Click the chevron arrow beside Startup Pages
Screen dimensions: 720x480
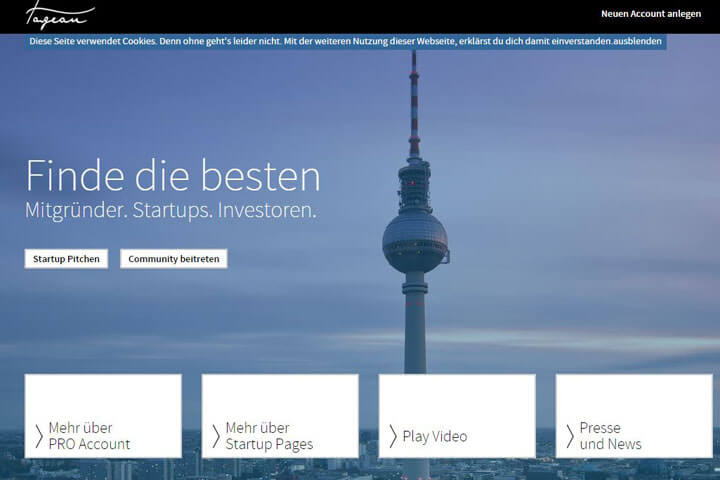216,436
